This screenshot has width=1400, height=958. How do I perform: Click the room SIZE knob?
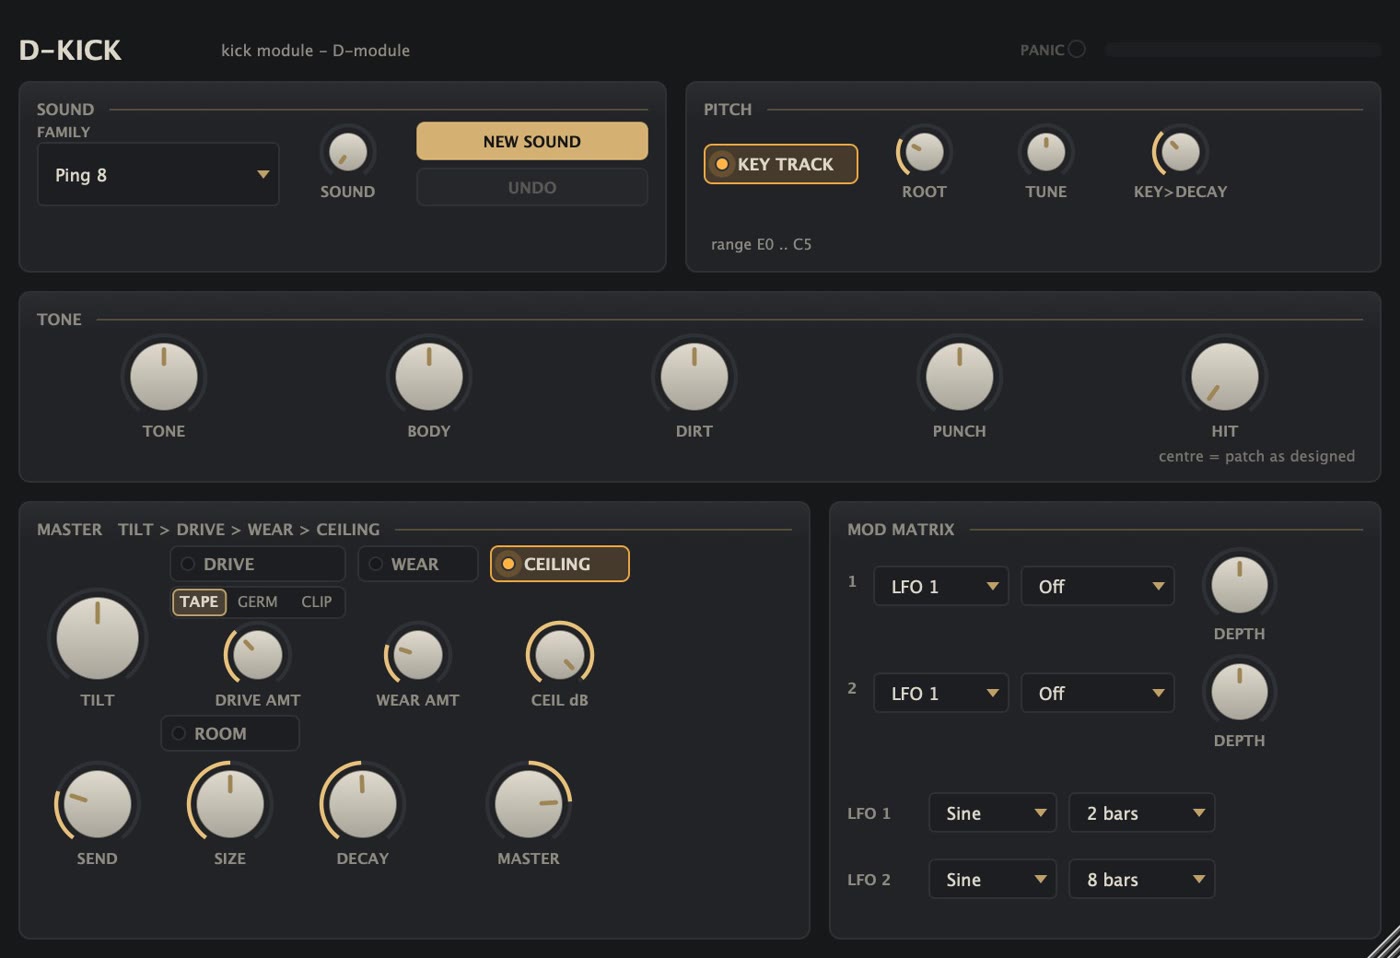click(x=230, y=804)
